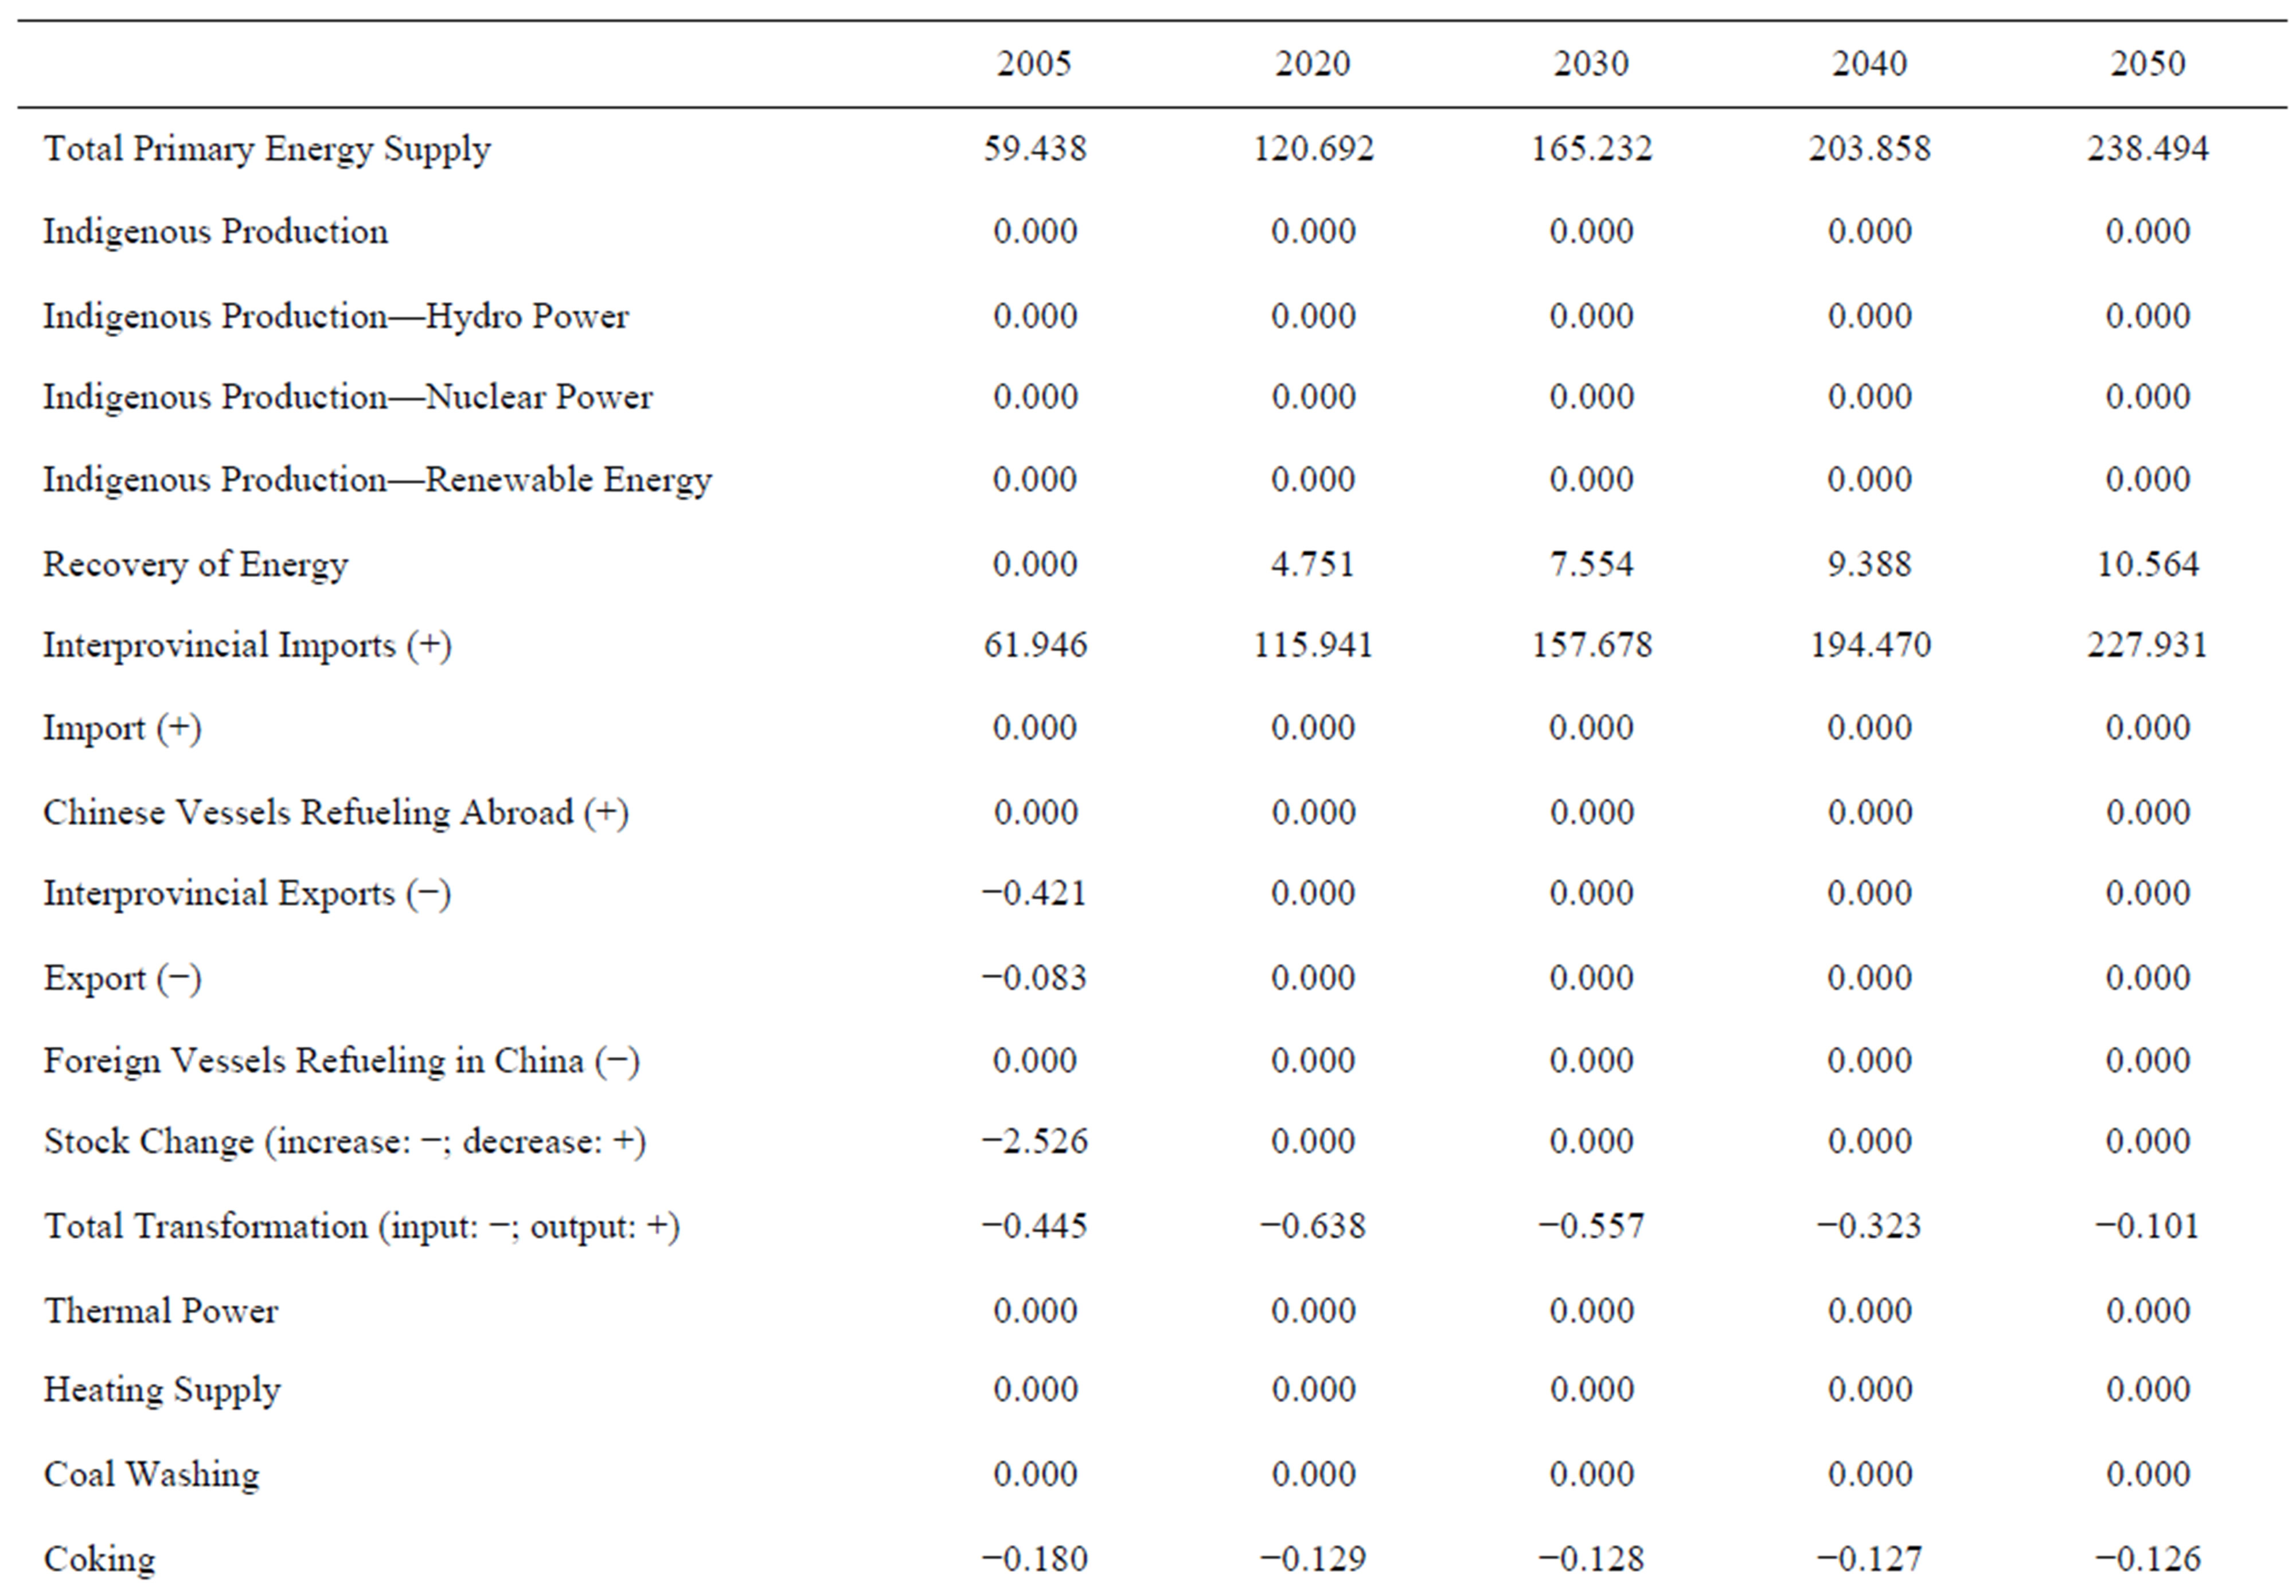Click the Thermal Power row label
Screen dimensions: 2296x1596
point(161,1311)
